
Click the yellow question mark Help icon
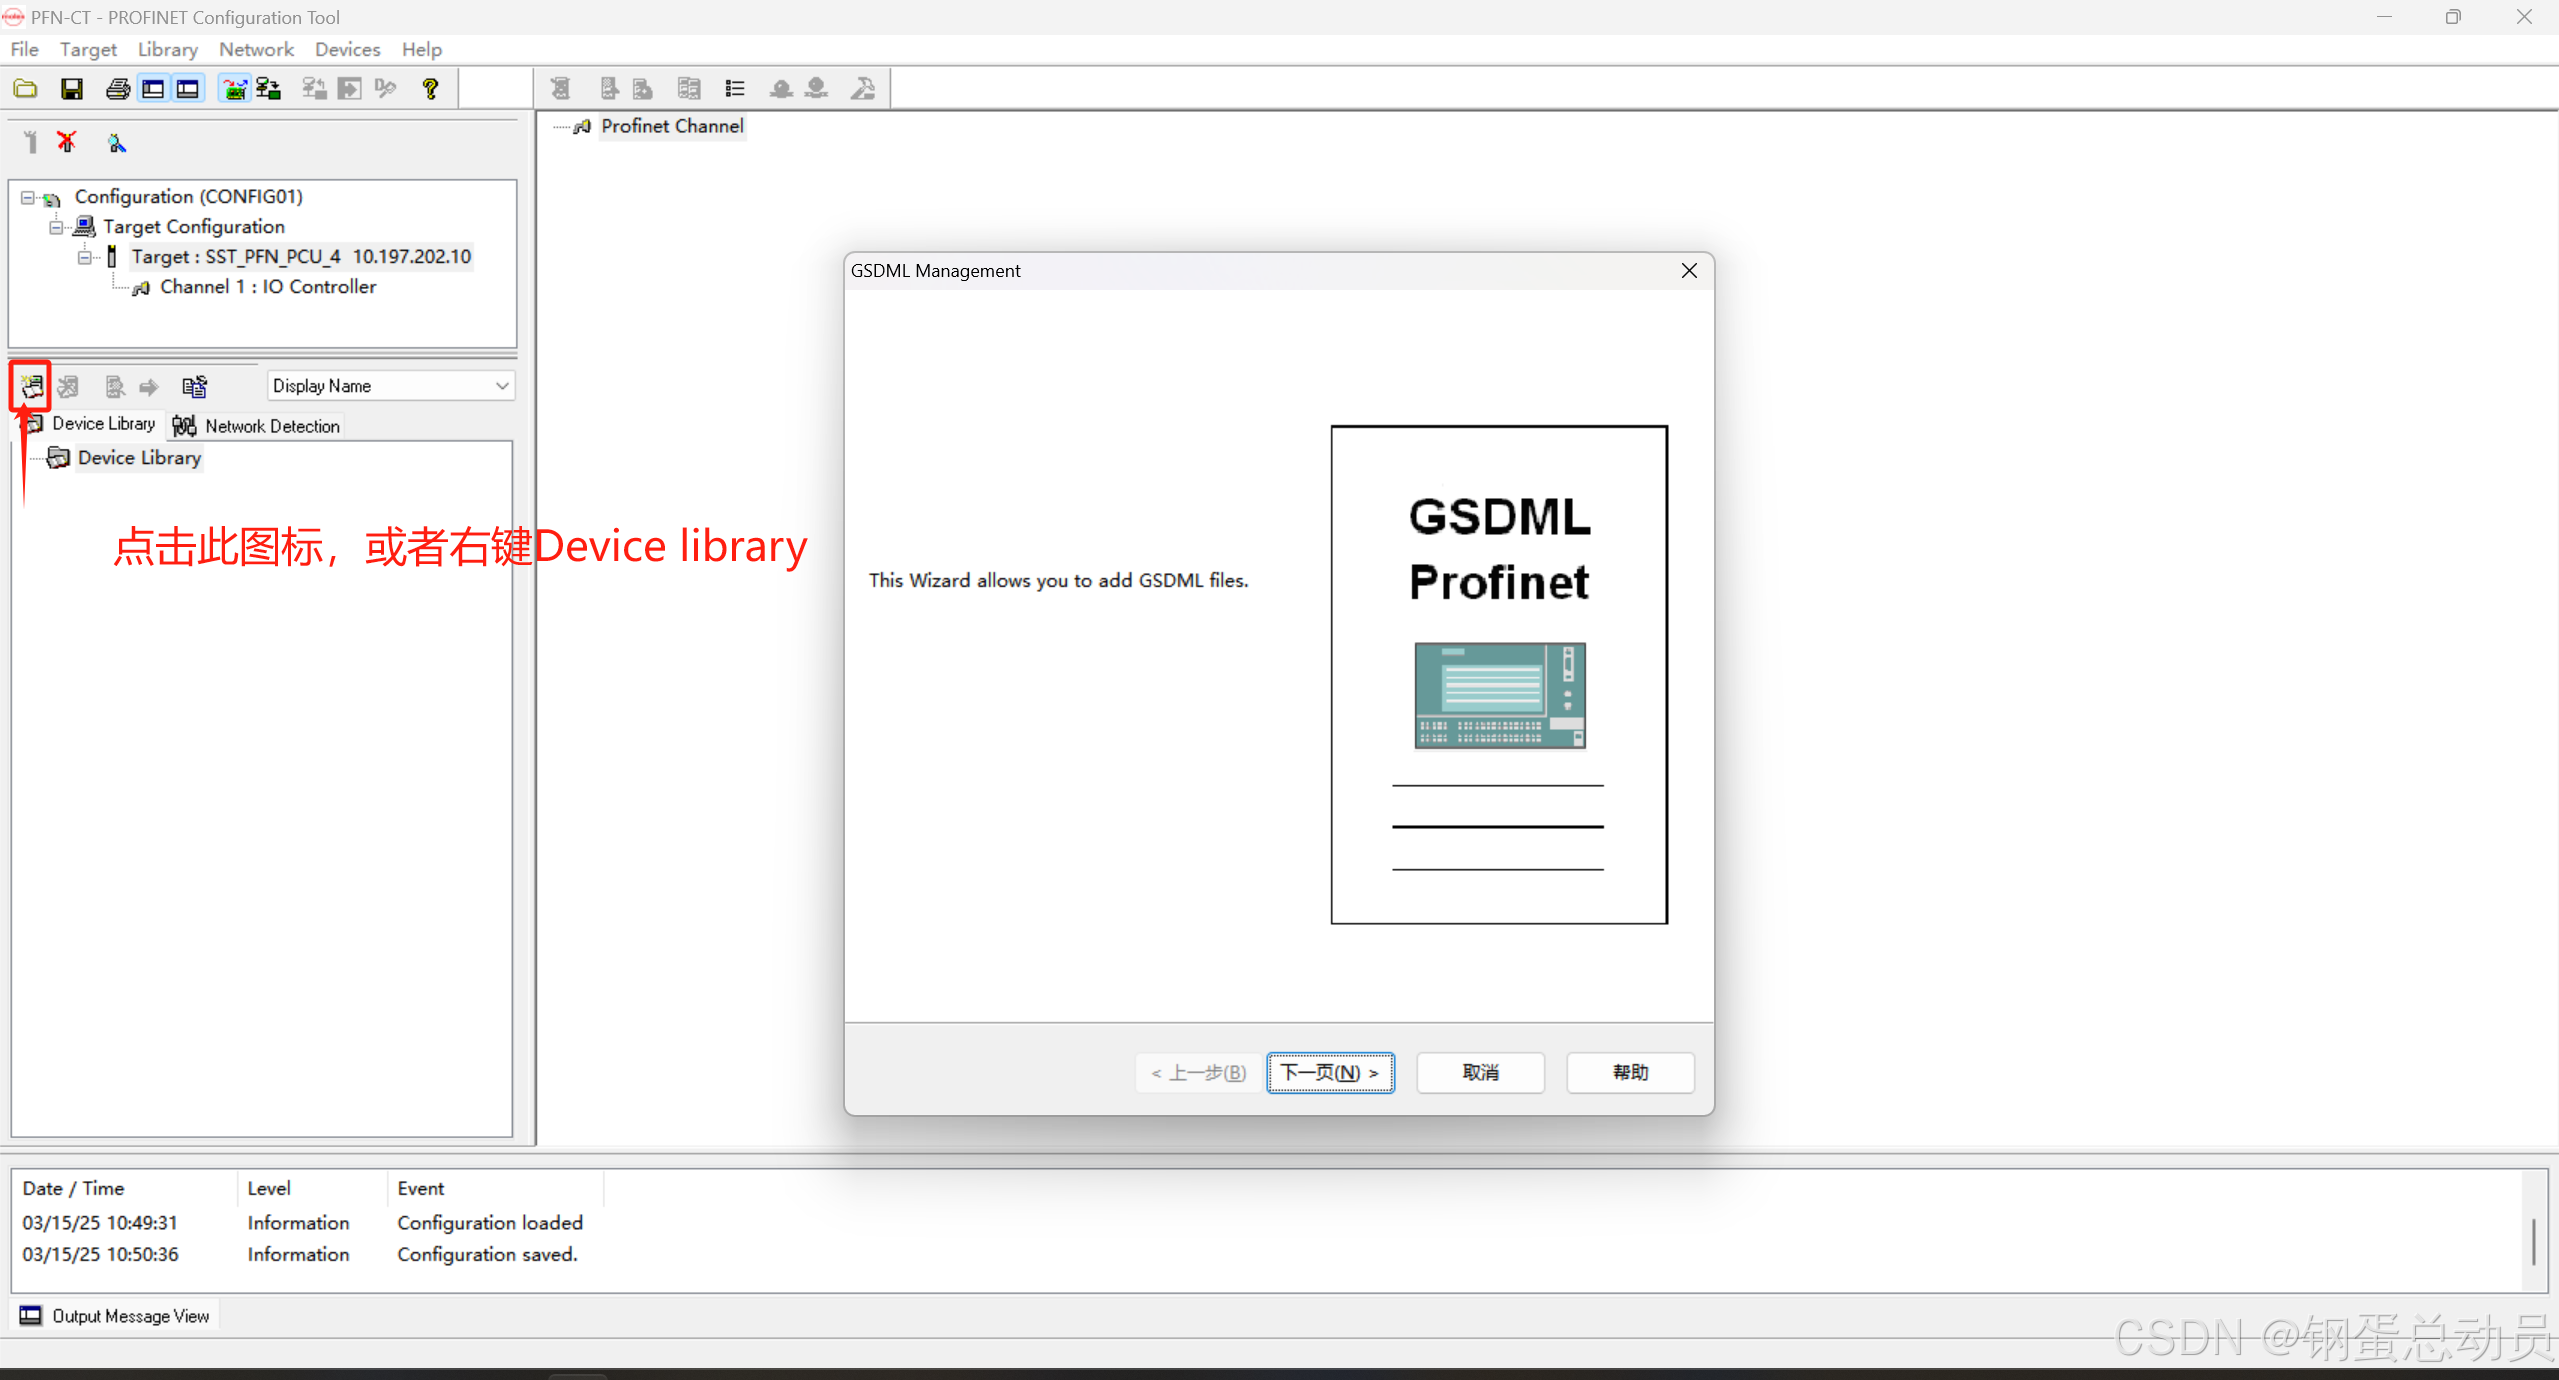point(430,89)
